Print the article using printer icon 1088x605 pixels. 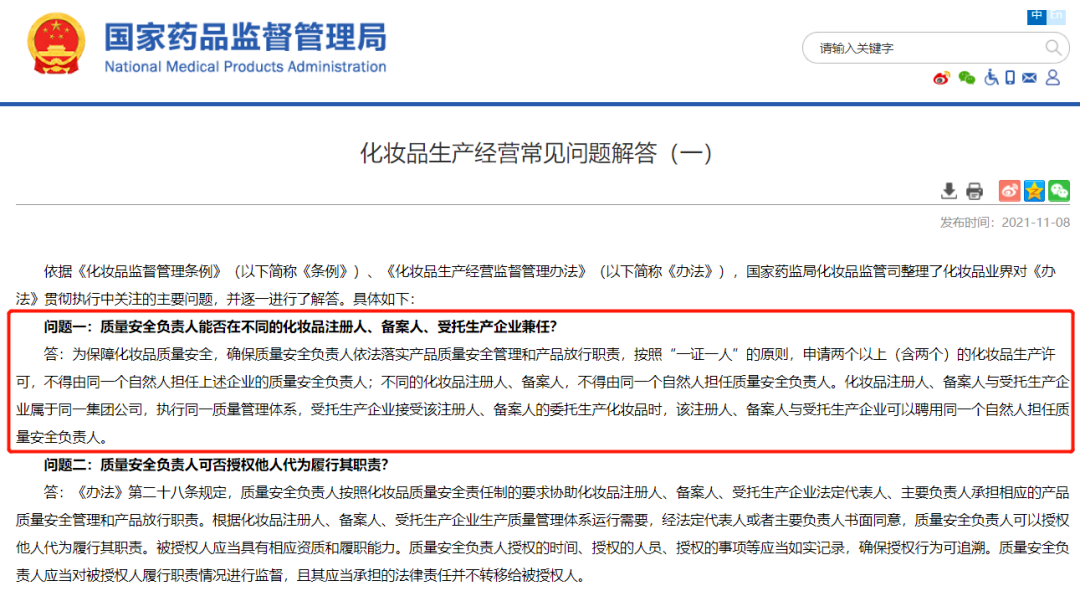(x=974, y=191)
